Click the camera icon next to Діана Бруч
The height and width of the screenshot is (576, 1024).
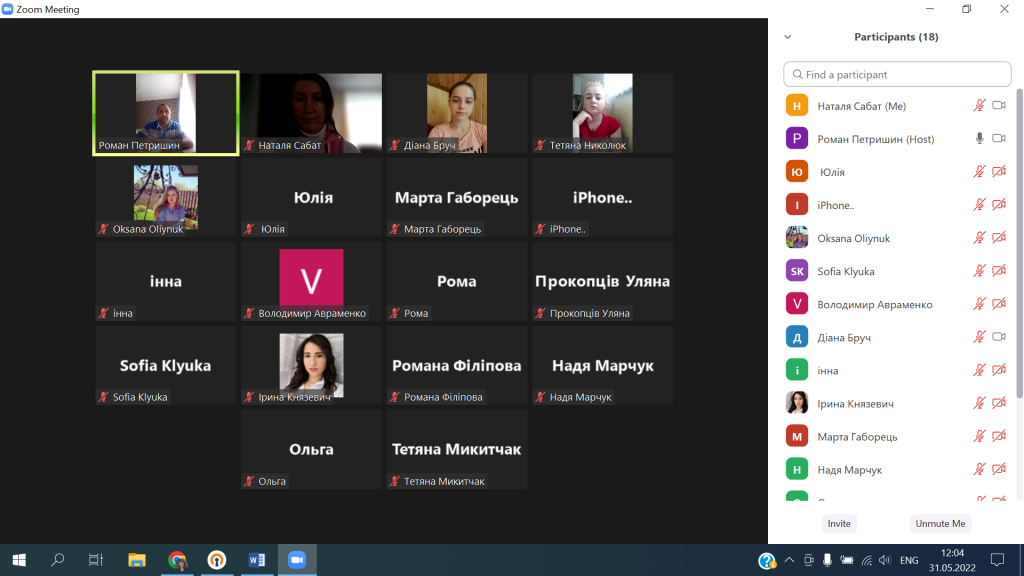pyautogui.click(x=998, y=337)
